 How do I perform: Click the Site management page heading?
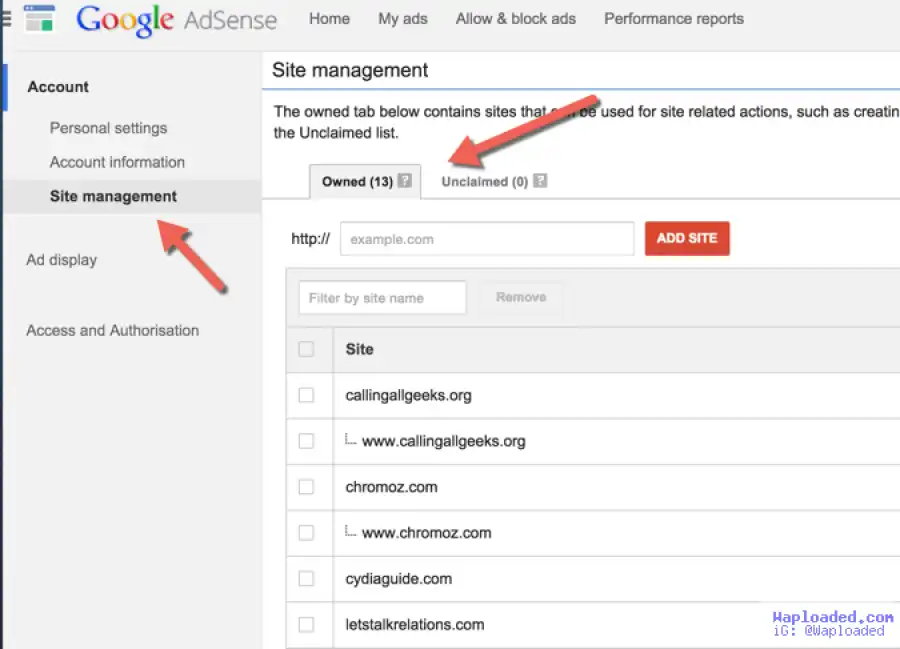pyautogui.click(x=350, y=70)
